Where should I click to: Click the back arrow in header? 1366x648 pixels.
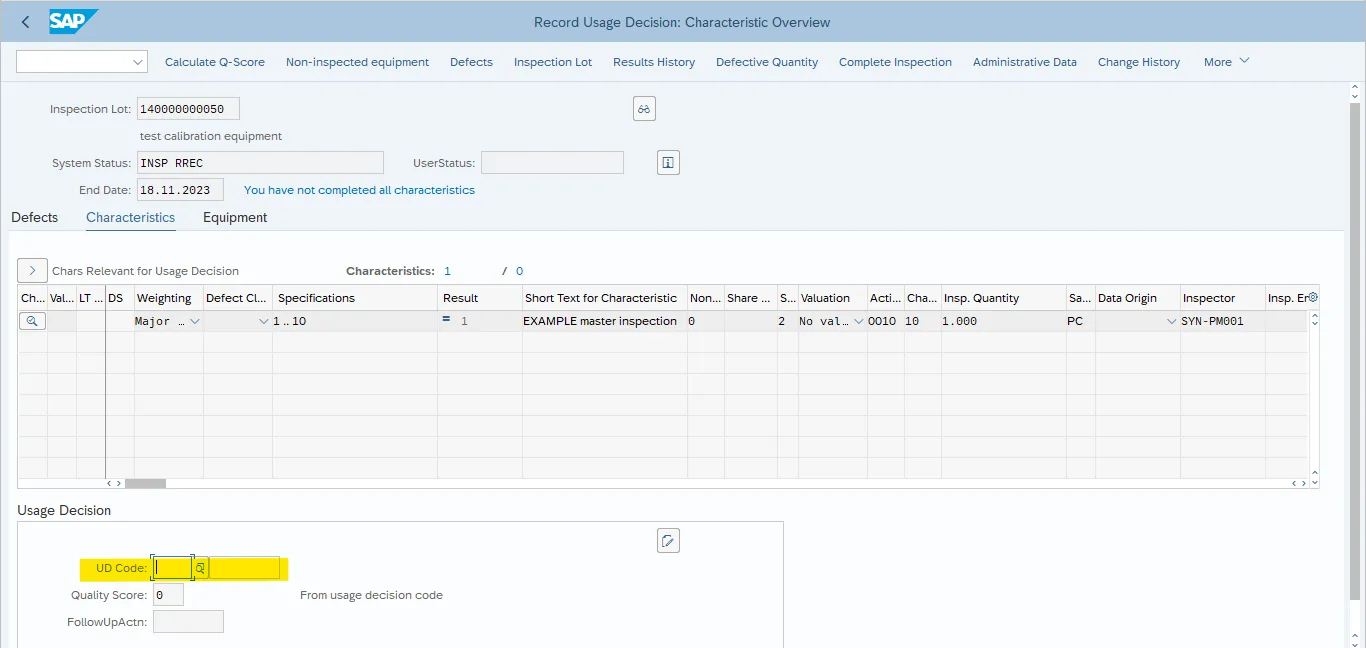(x=25, y=22)
